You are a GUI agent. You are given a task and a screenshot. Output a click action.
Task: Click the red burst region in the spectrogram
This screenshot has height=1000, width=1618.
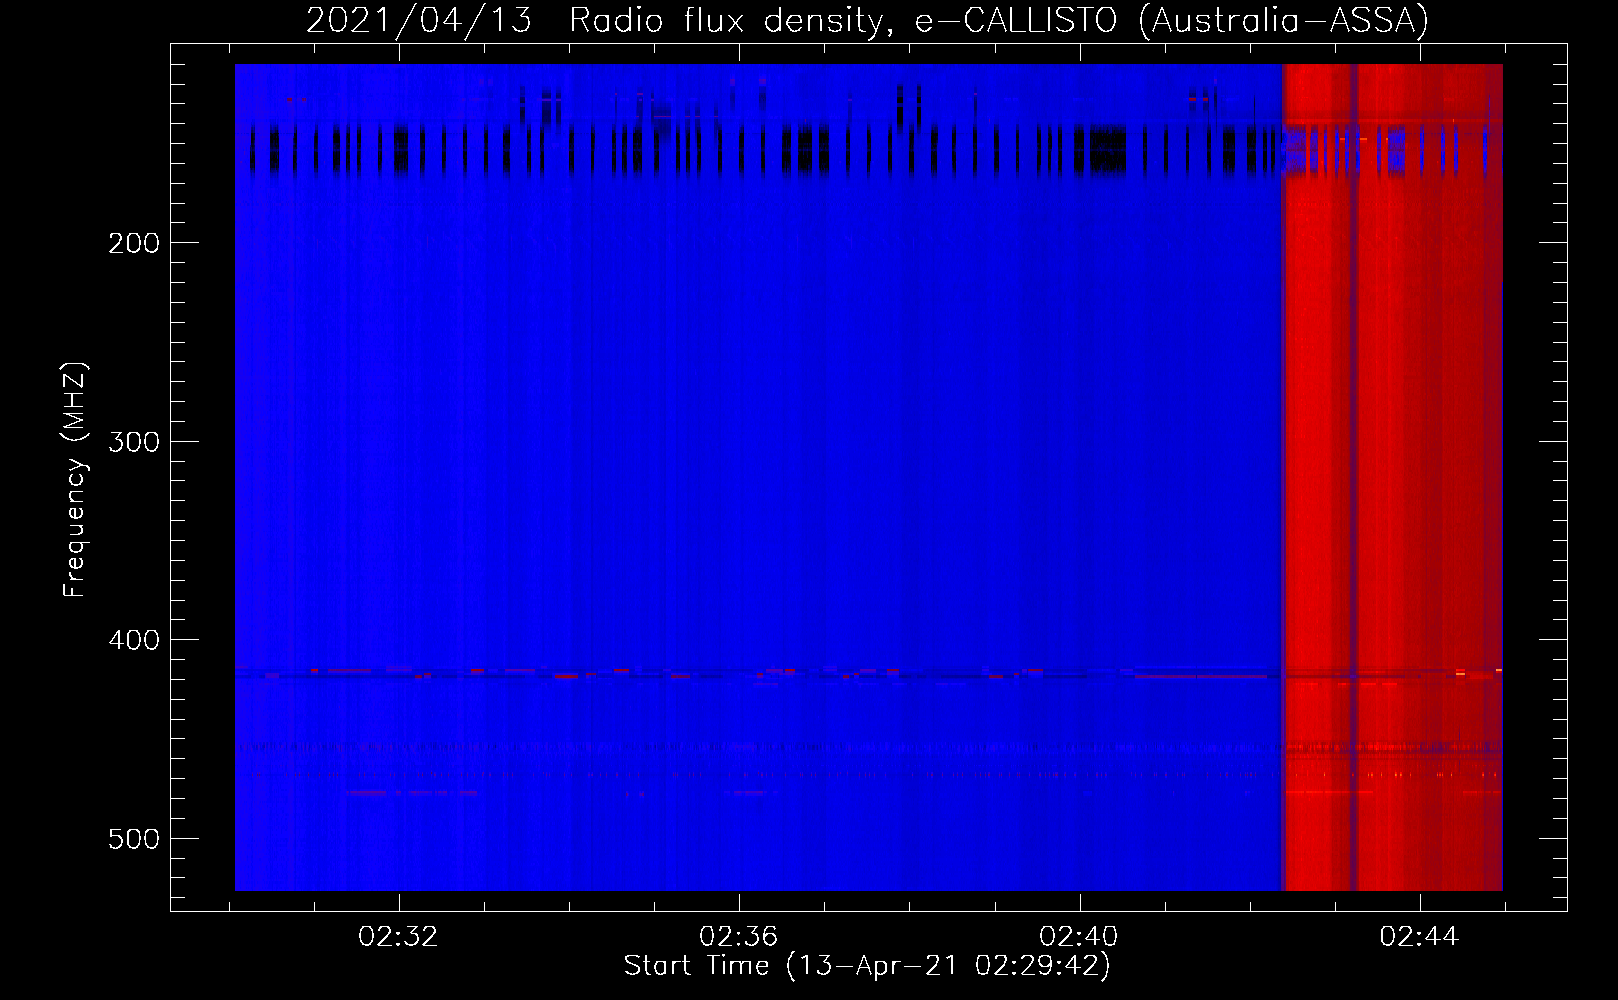[x=1393, y=477]
